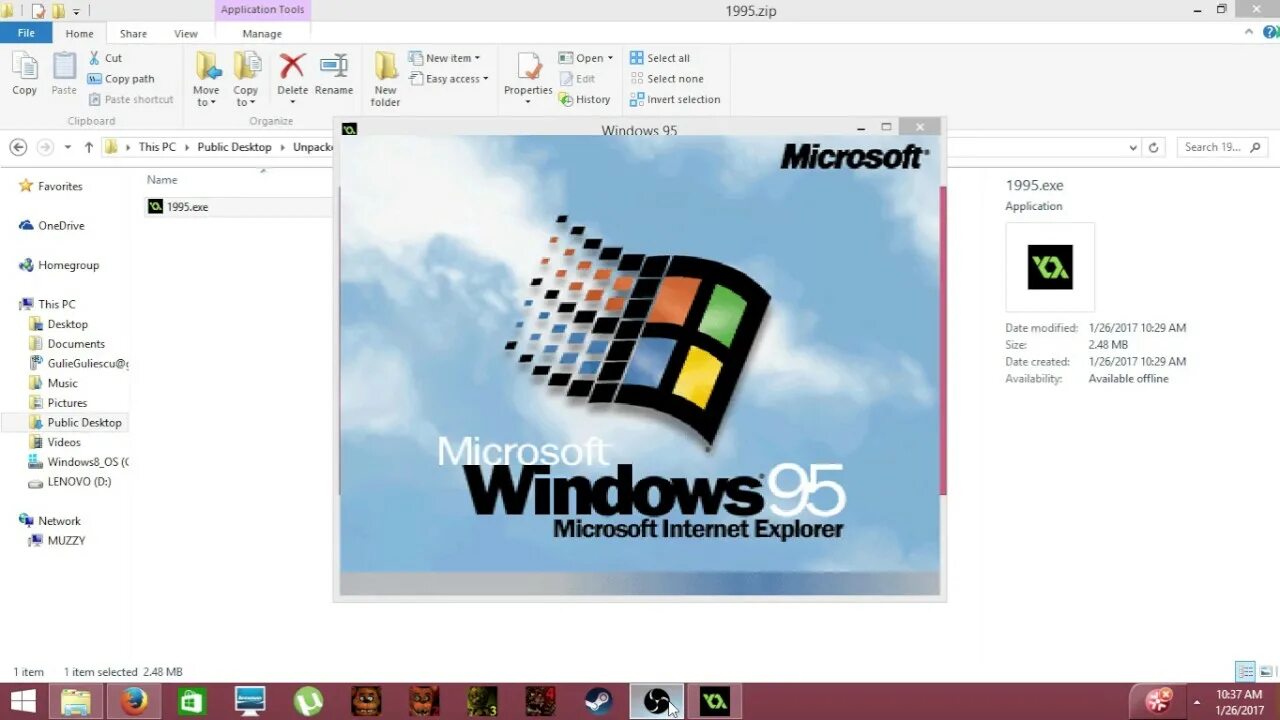Select Homegroup in navigation pane
Viewport: 1280px width, 720px height.
(x=59, y=265)
